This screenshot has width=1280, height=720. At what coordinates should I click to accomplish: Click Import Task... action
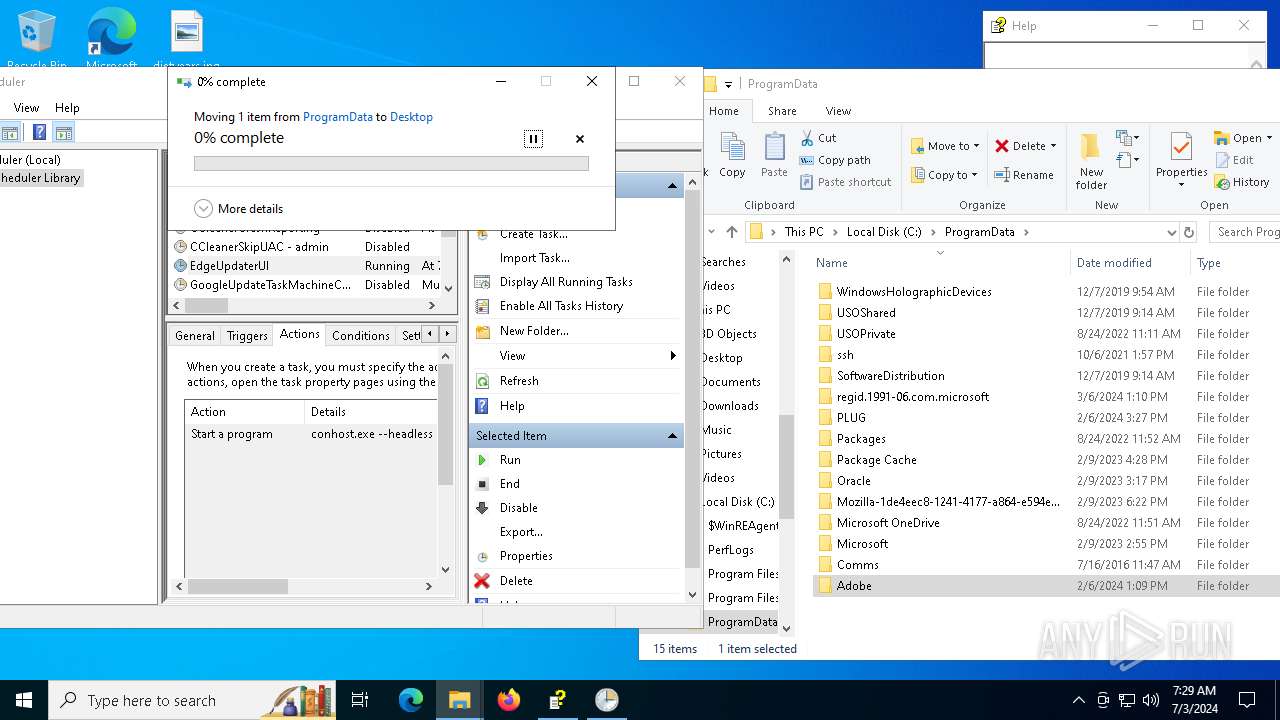535,258
